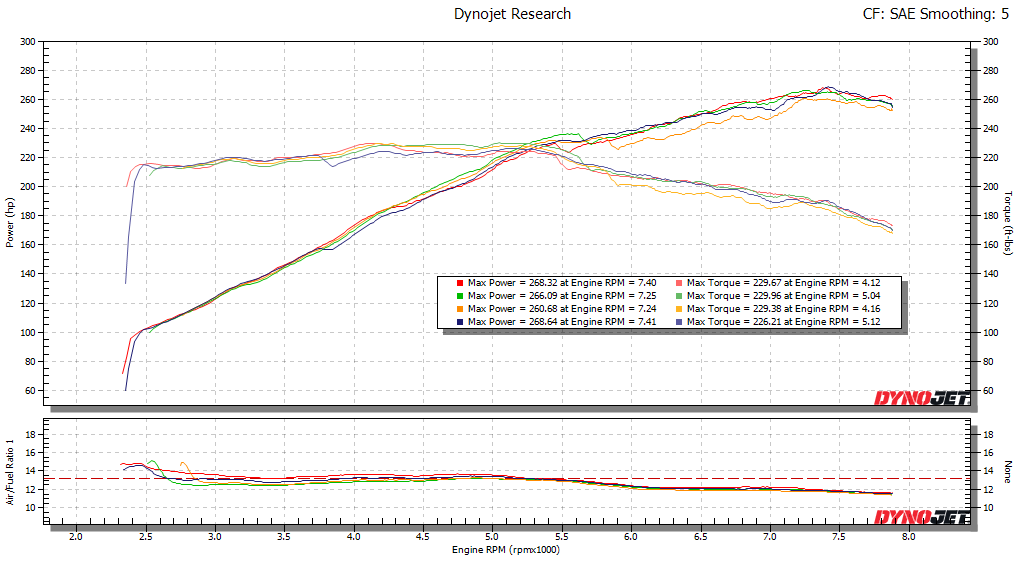Click the red Max Power 268.32 legend swatch
1024x576 pixels.
458,283
